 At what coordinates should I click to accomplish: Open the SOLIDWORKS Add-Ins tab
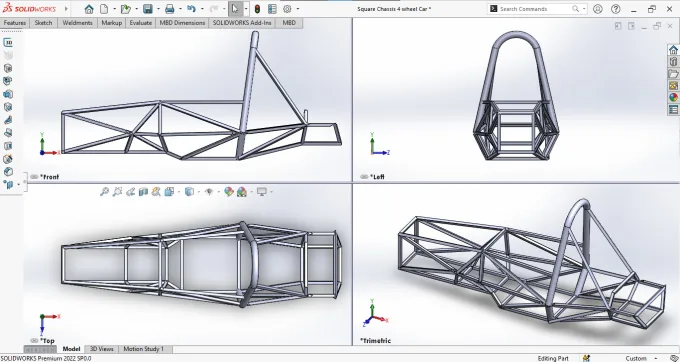[x=242, y=23]
